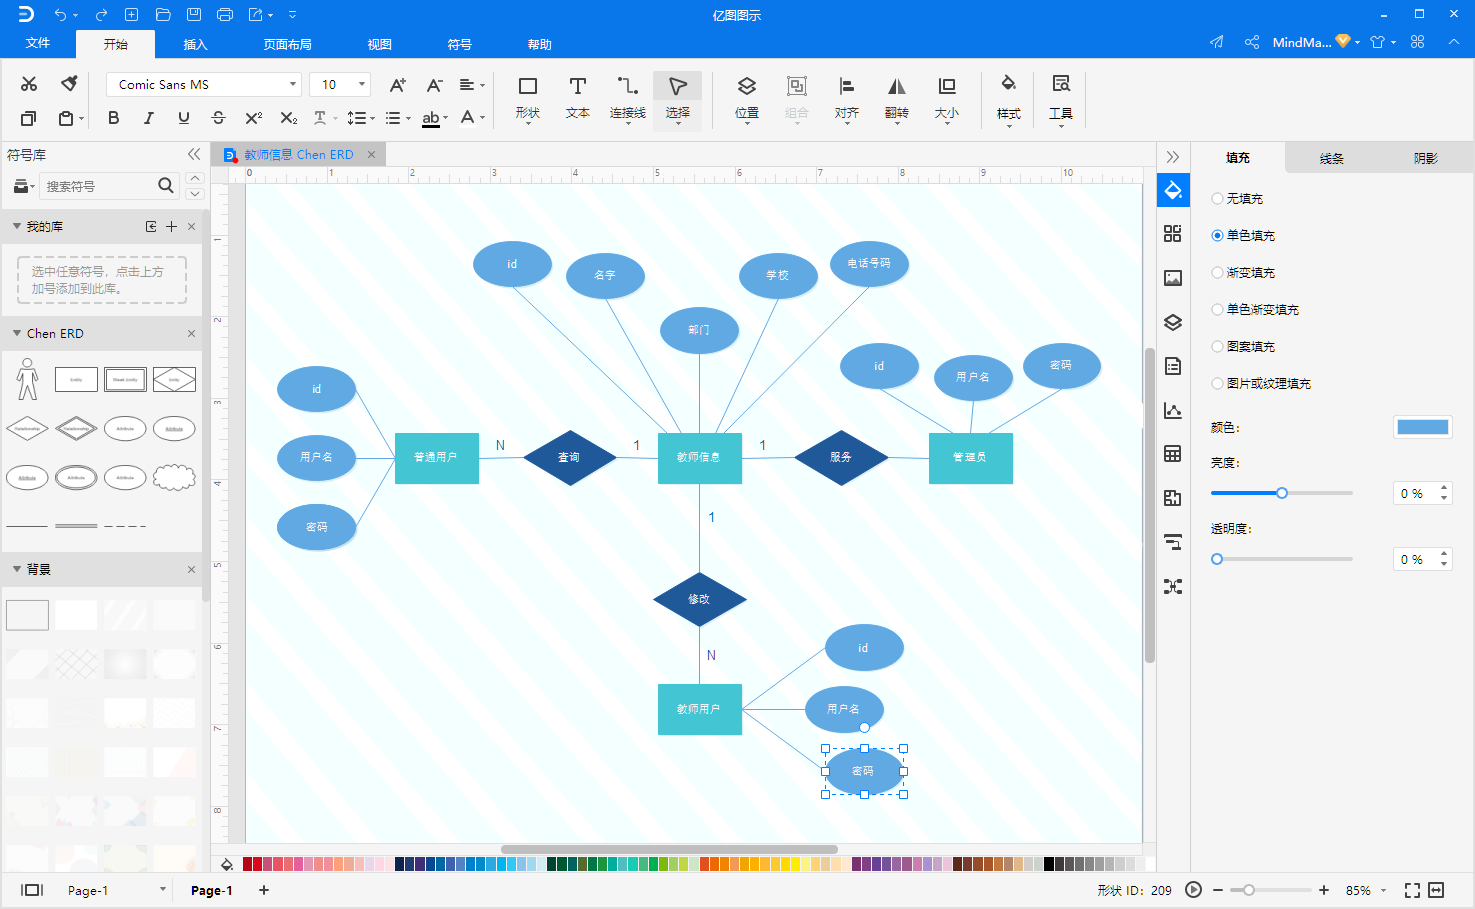Open the Insert ribbon tab
The height and width of the screenshot is (909, 1475).
pyautogui.click(x=195, y=44)
